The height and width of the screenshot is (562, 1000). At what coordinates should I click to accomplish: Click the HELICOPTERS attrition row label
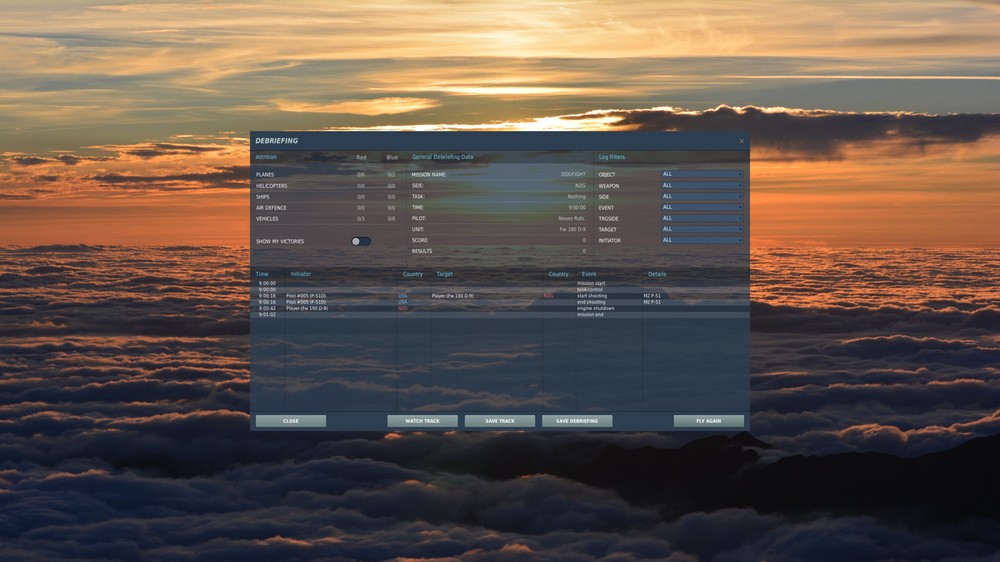(x=272, y=186)
